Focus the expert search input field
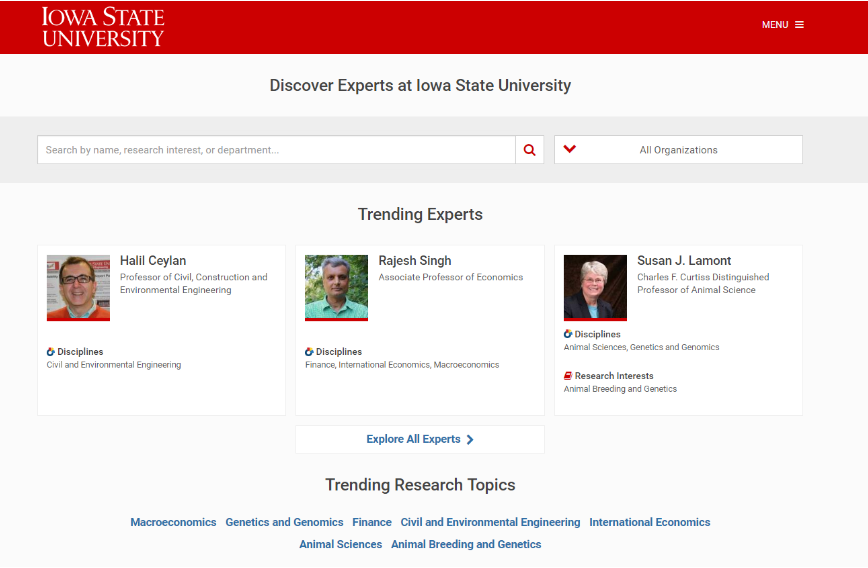The image size is (868, 568). tap(276, 149)
